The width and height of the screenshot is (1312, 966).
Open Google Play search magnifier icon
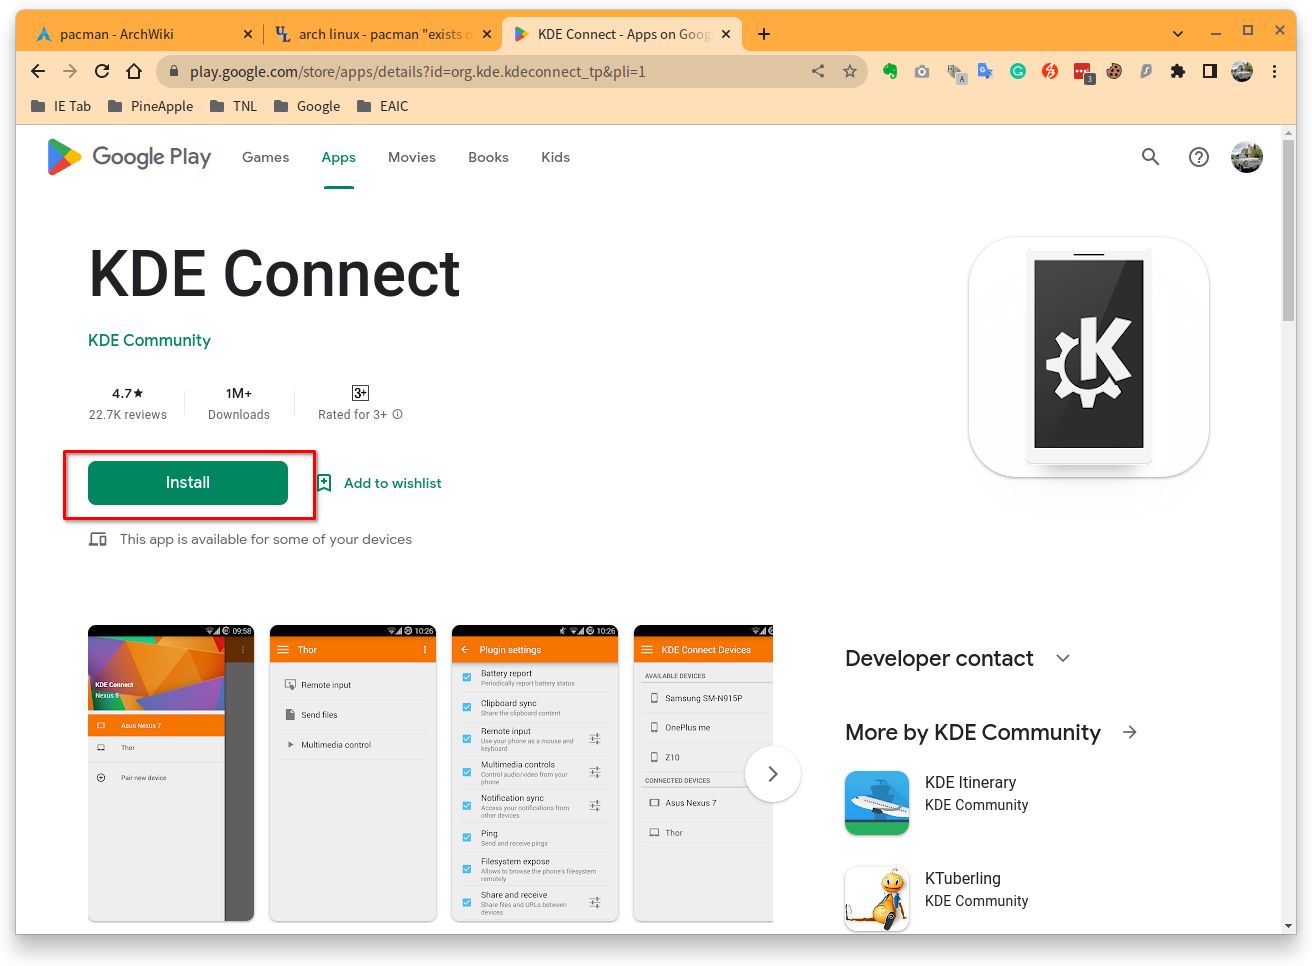point(1150,157)
